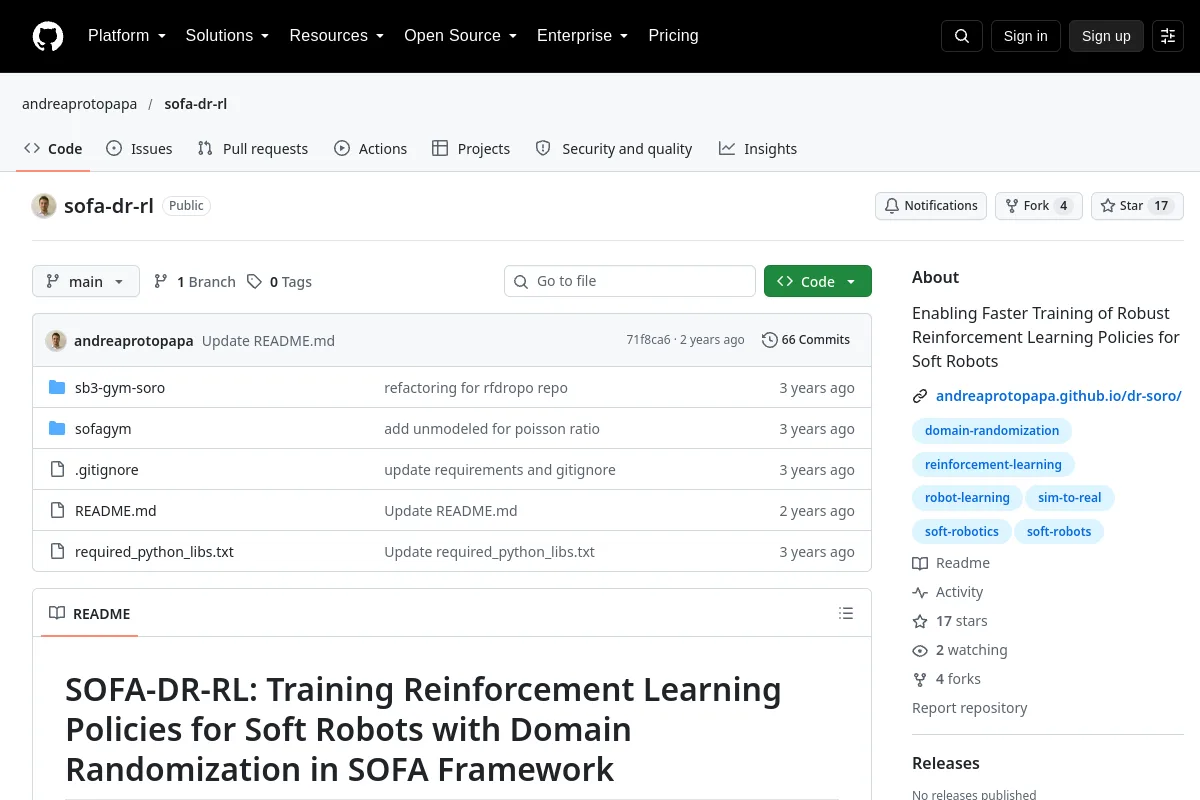The height and width of the screenshot is (800, 1200).
Task: Click the book icon beside Readme
Action: click(x=920, y=563)
